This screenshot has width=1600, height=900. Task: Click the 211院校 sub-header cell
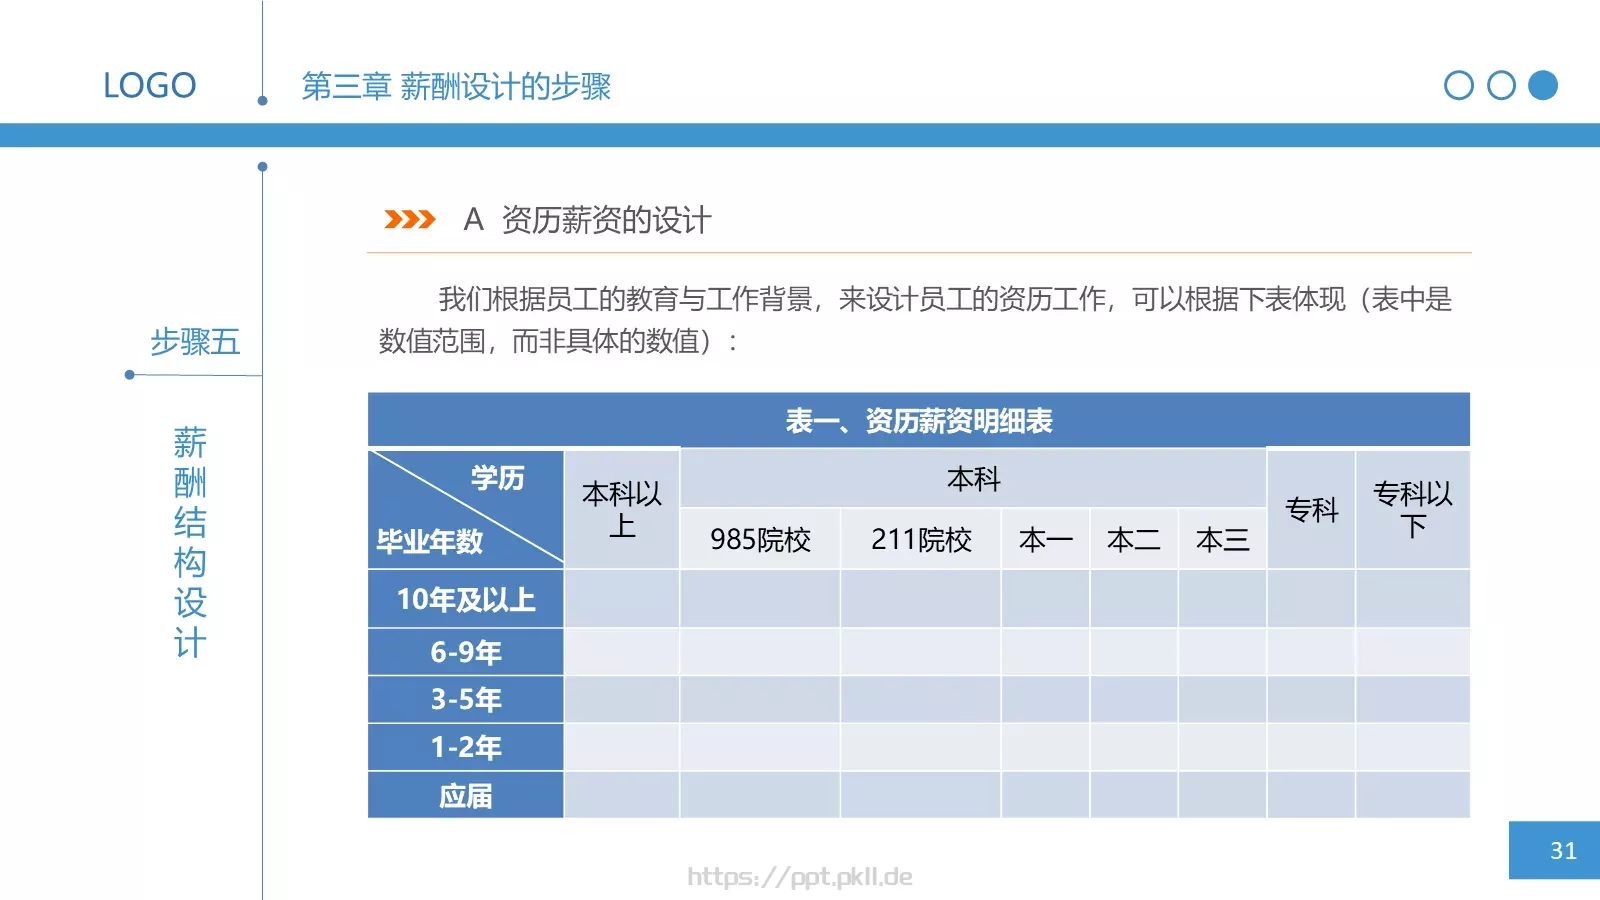click(x=921, y=540)
